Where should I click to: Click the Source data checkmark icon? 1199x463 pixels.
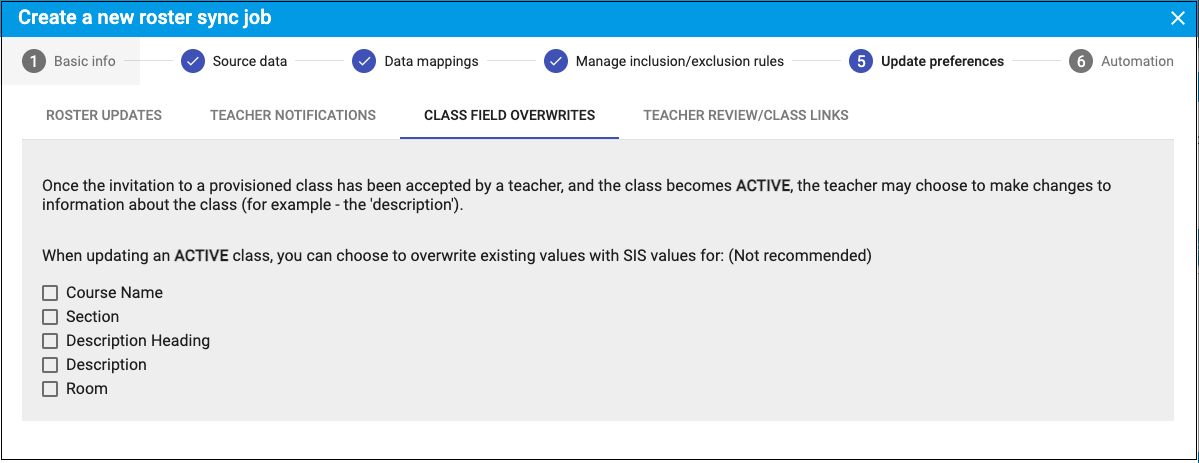(x=193, y=61)
